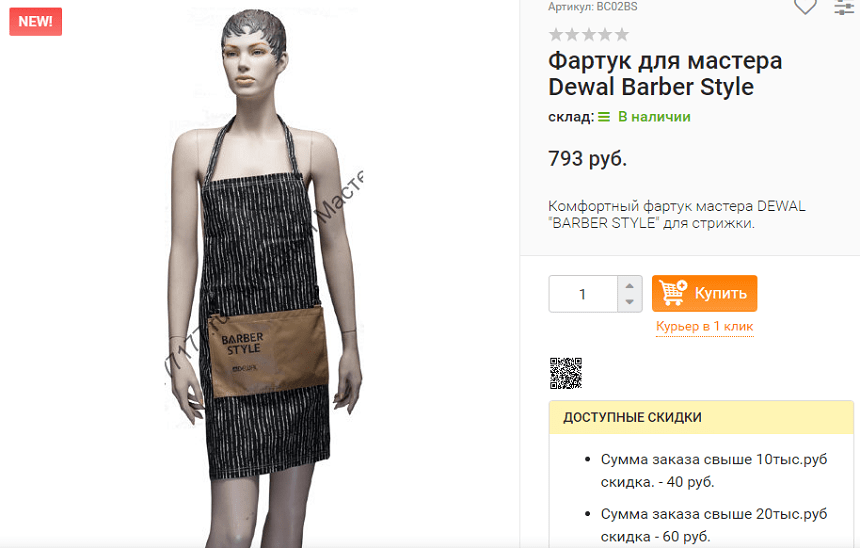
Task: Increase quantity with the up arrow
Action: [630, 285]
